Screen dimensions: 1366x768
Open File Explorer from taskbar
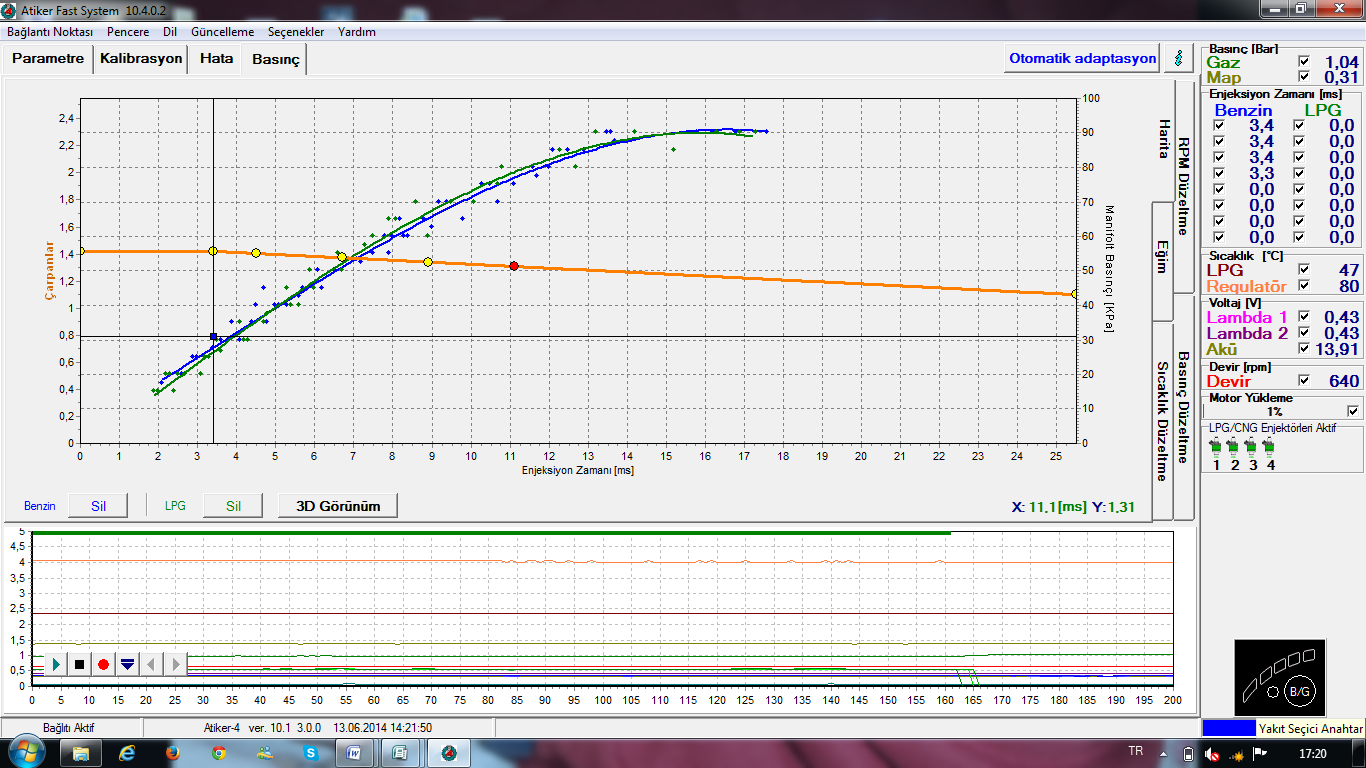point(80,752)
